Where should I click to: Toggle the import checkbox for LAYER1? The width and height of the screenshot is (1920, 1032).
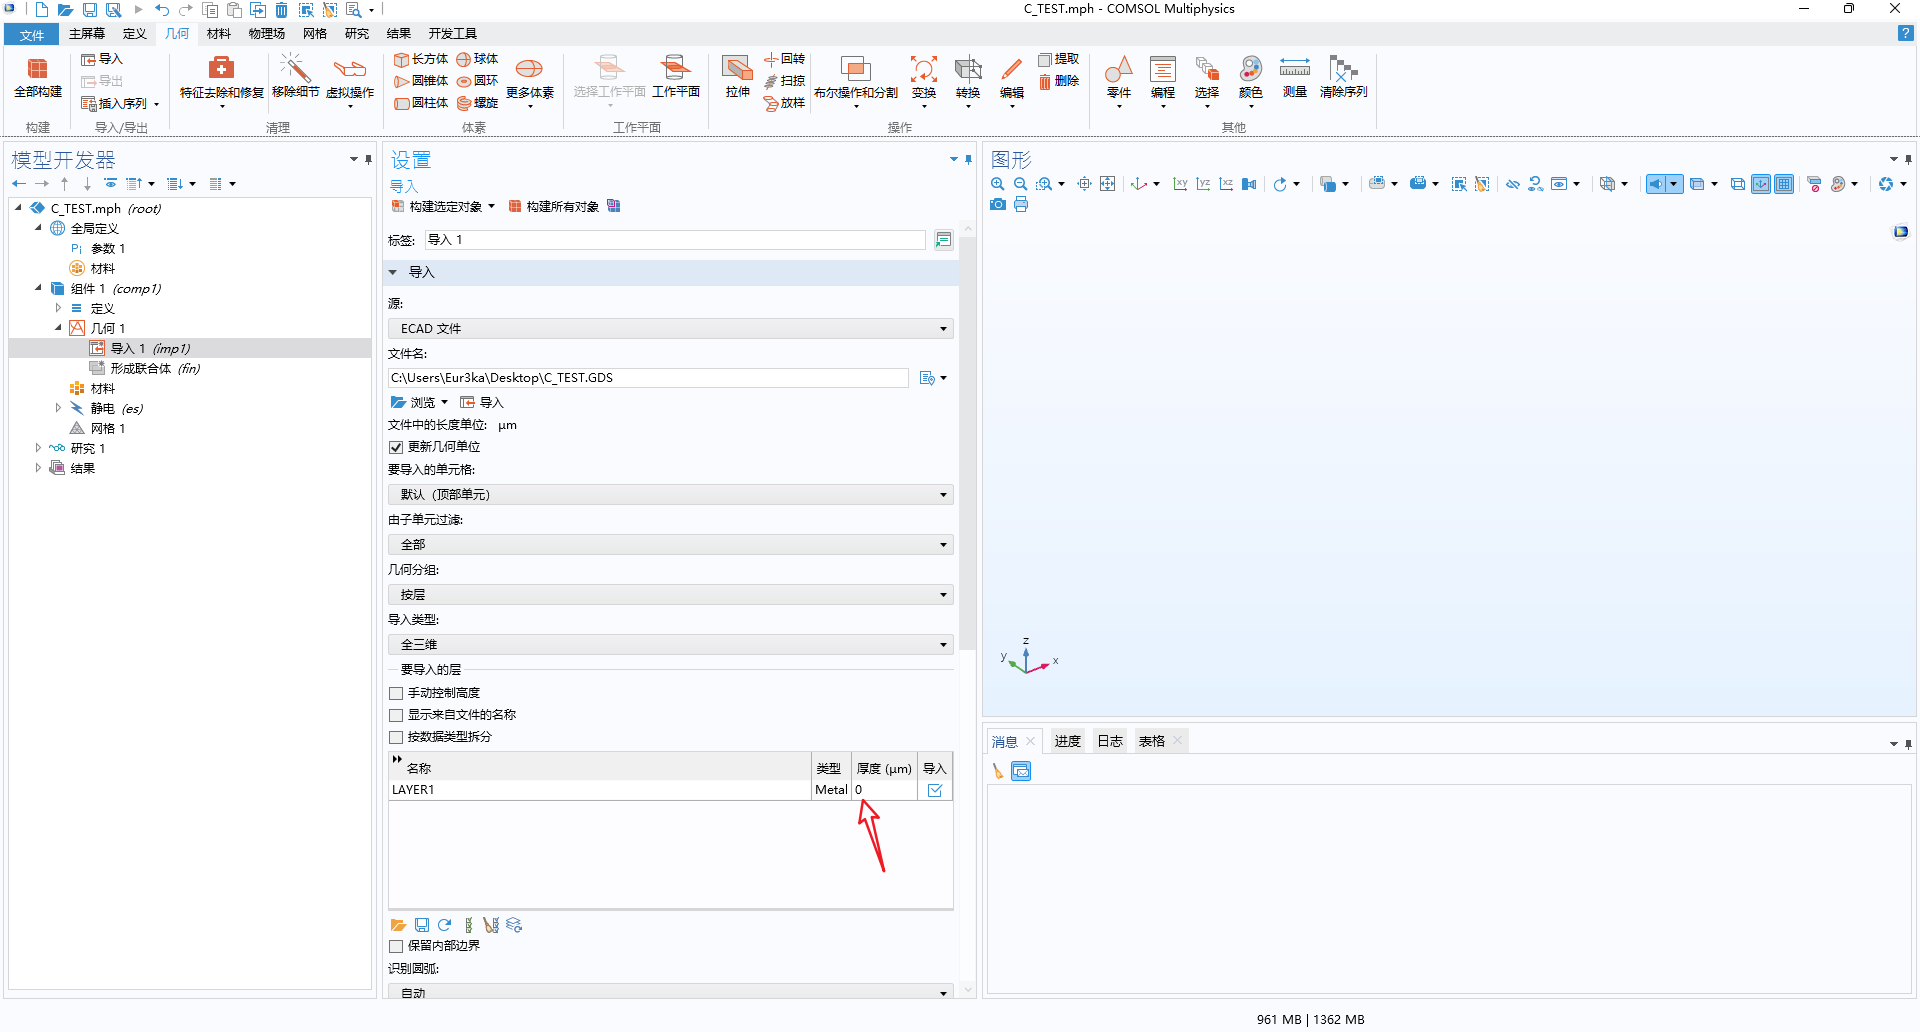click(x=935, y=790)
